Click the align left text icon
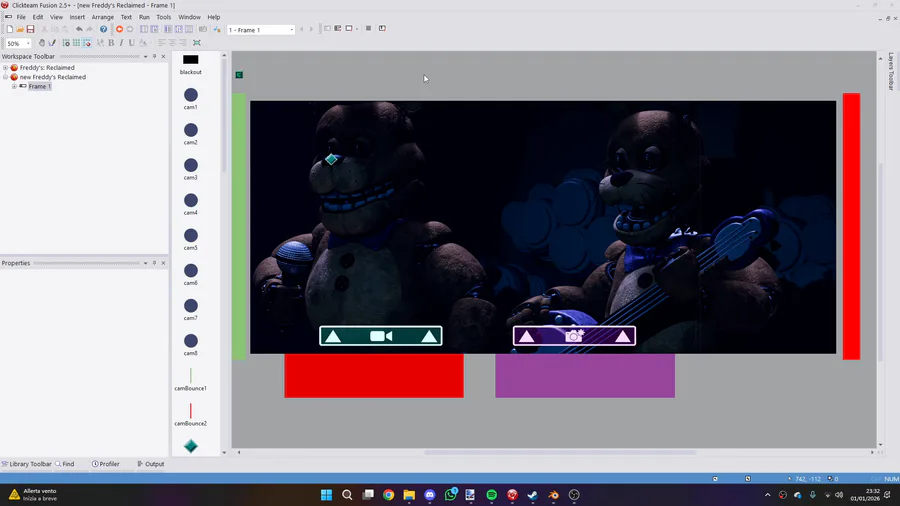The height and width of the screenshot is (506, 900). click(x=162, y=43)
